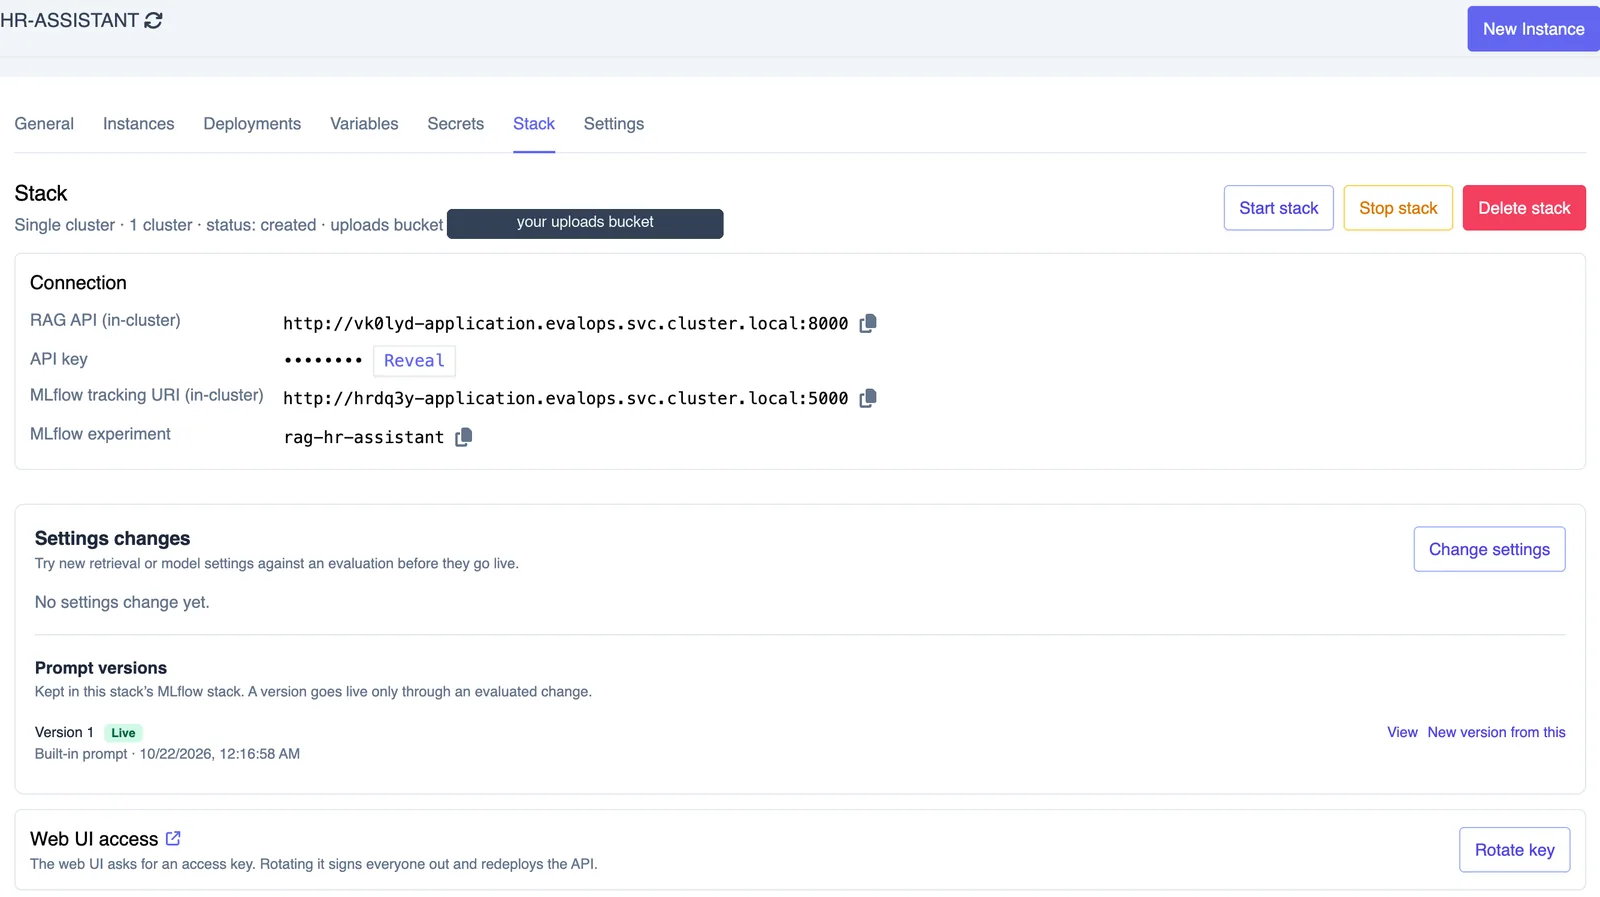Switch to the Settings tab
The height and width of the screenshot is (897, 1600).
pyautogui.click(x=614, y=124)
